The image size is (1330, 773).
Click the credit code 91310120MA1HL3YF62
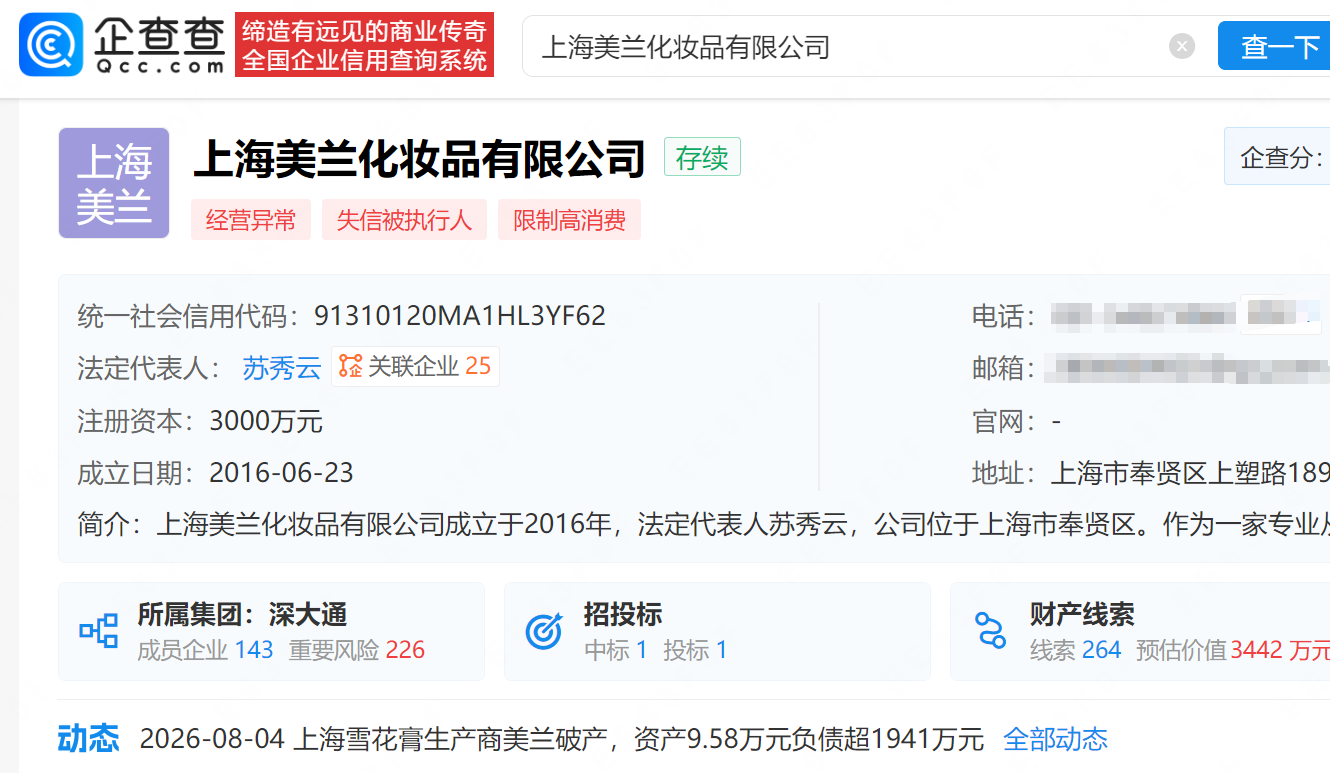tap(460, 316)
